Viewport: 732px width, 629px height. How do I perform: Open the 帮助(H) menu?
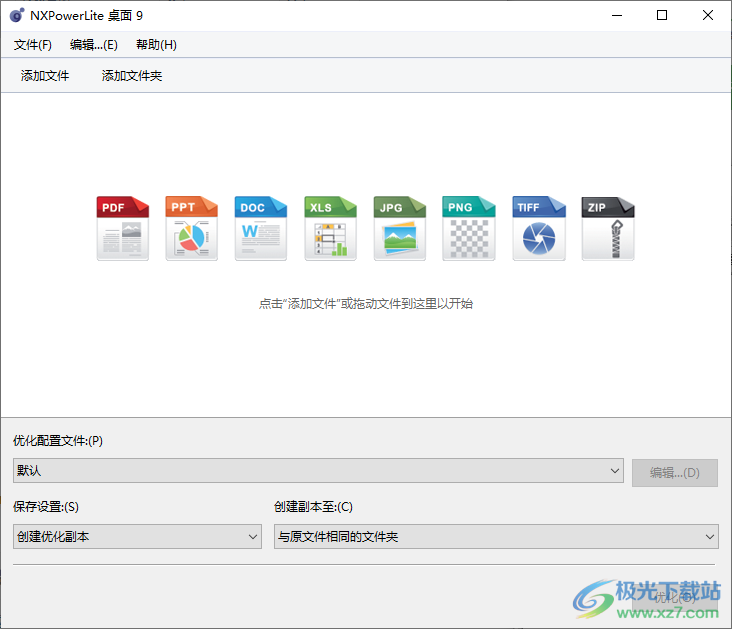tap(156, 45)
